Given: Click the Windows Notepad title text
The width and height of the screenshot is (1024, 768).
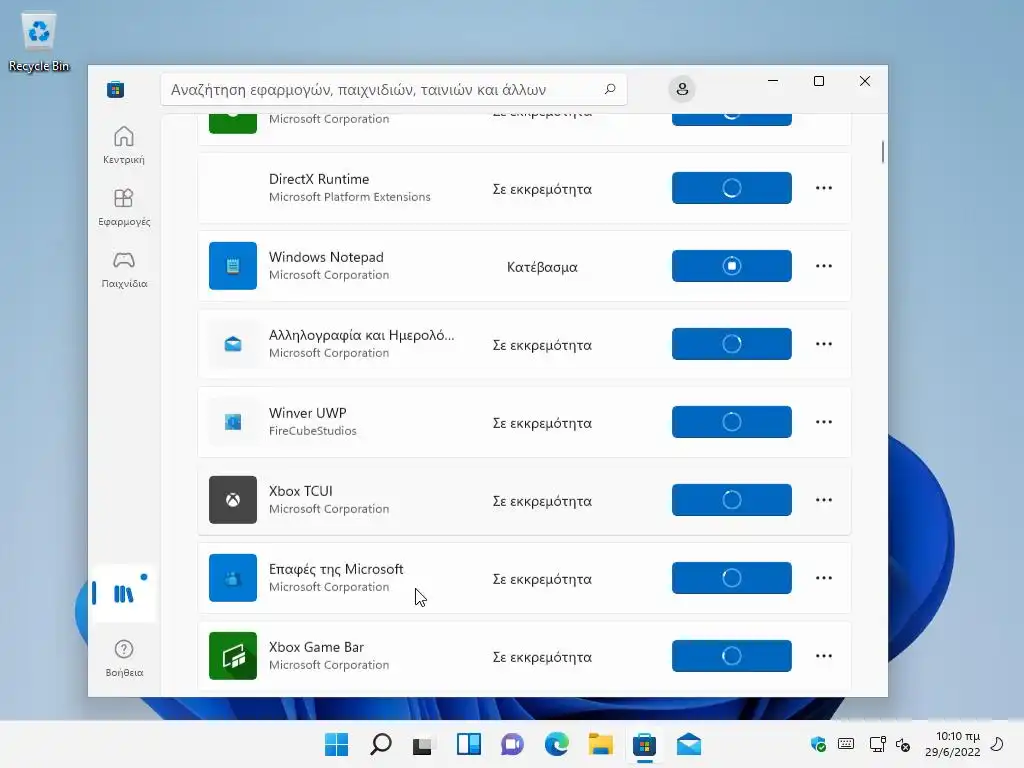Looking at the screenshot, I should coord(326,257).
